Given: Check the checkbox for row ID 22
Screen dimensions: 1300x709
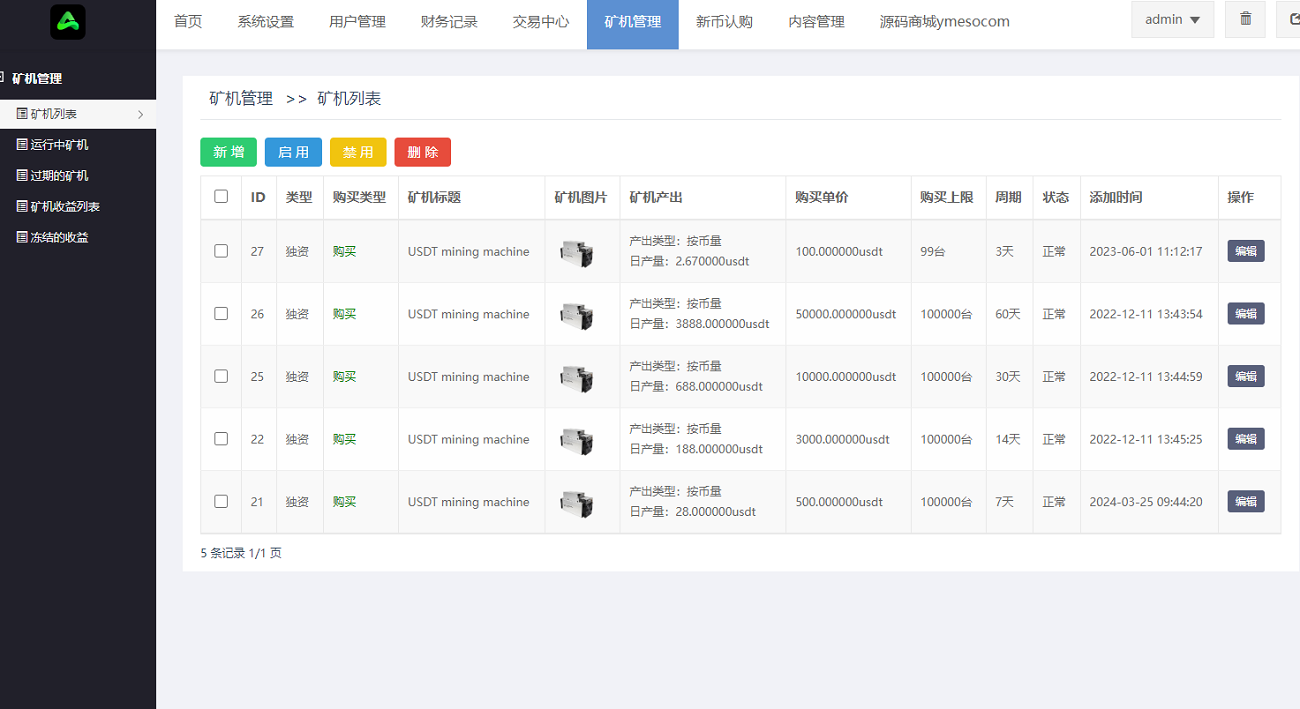Looking at the screenshot, I should [221, 438].
